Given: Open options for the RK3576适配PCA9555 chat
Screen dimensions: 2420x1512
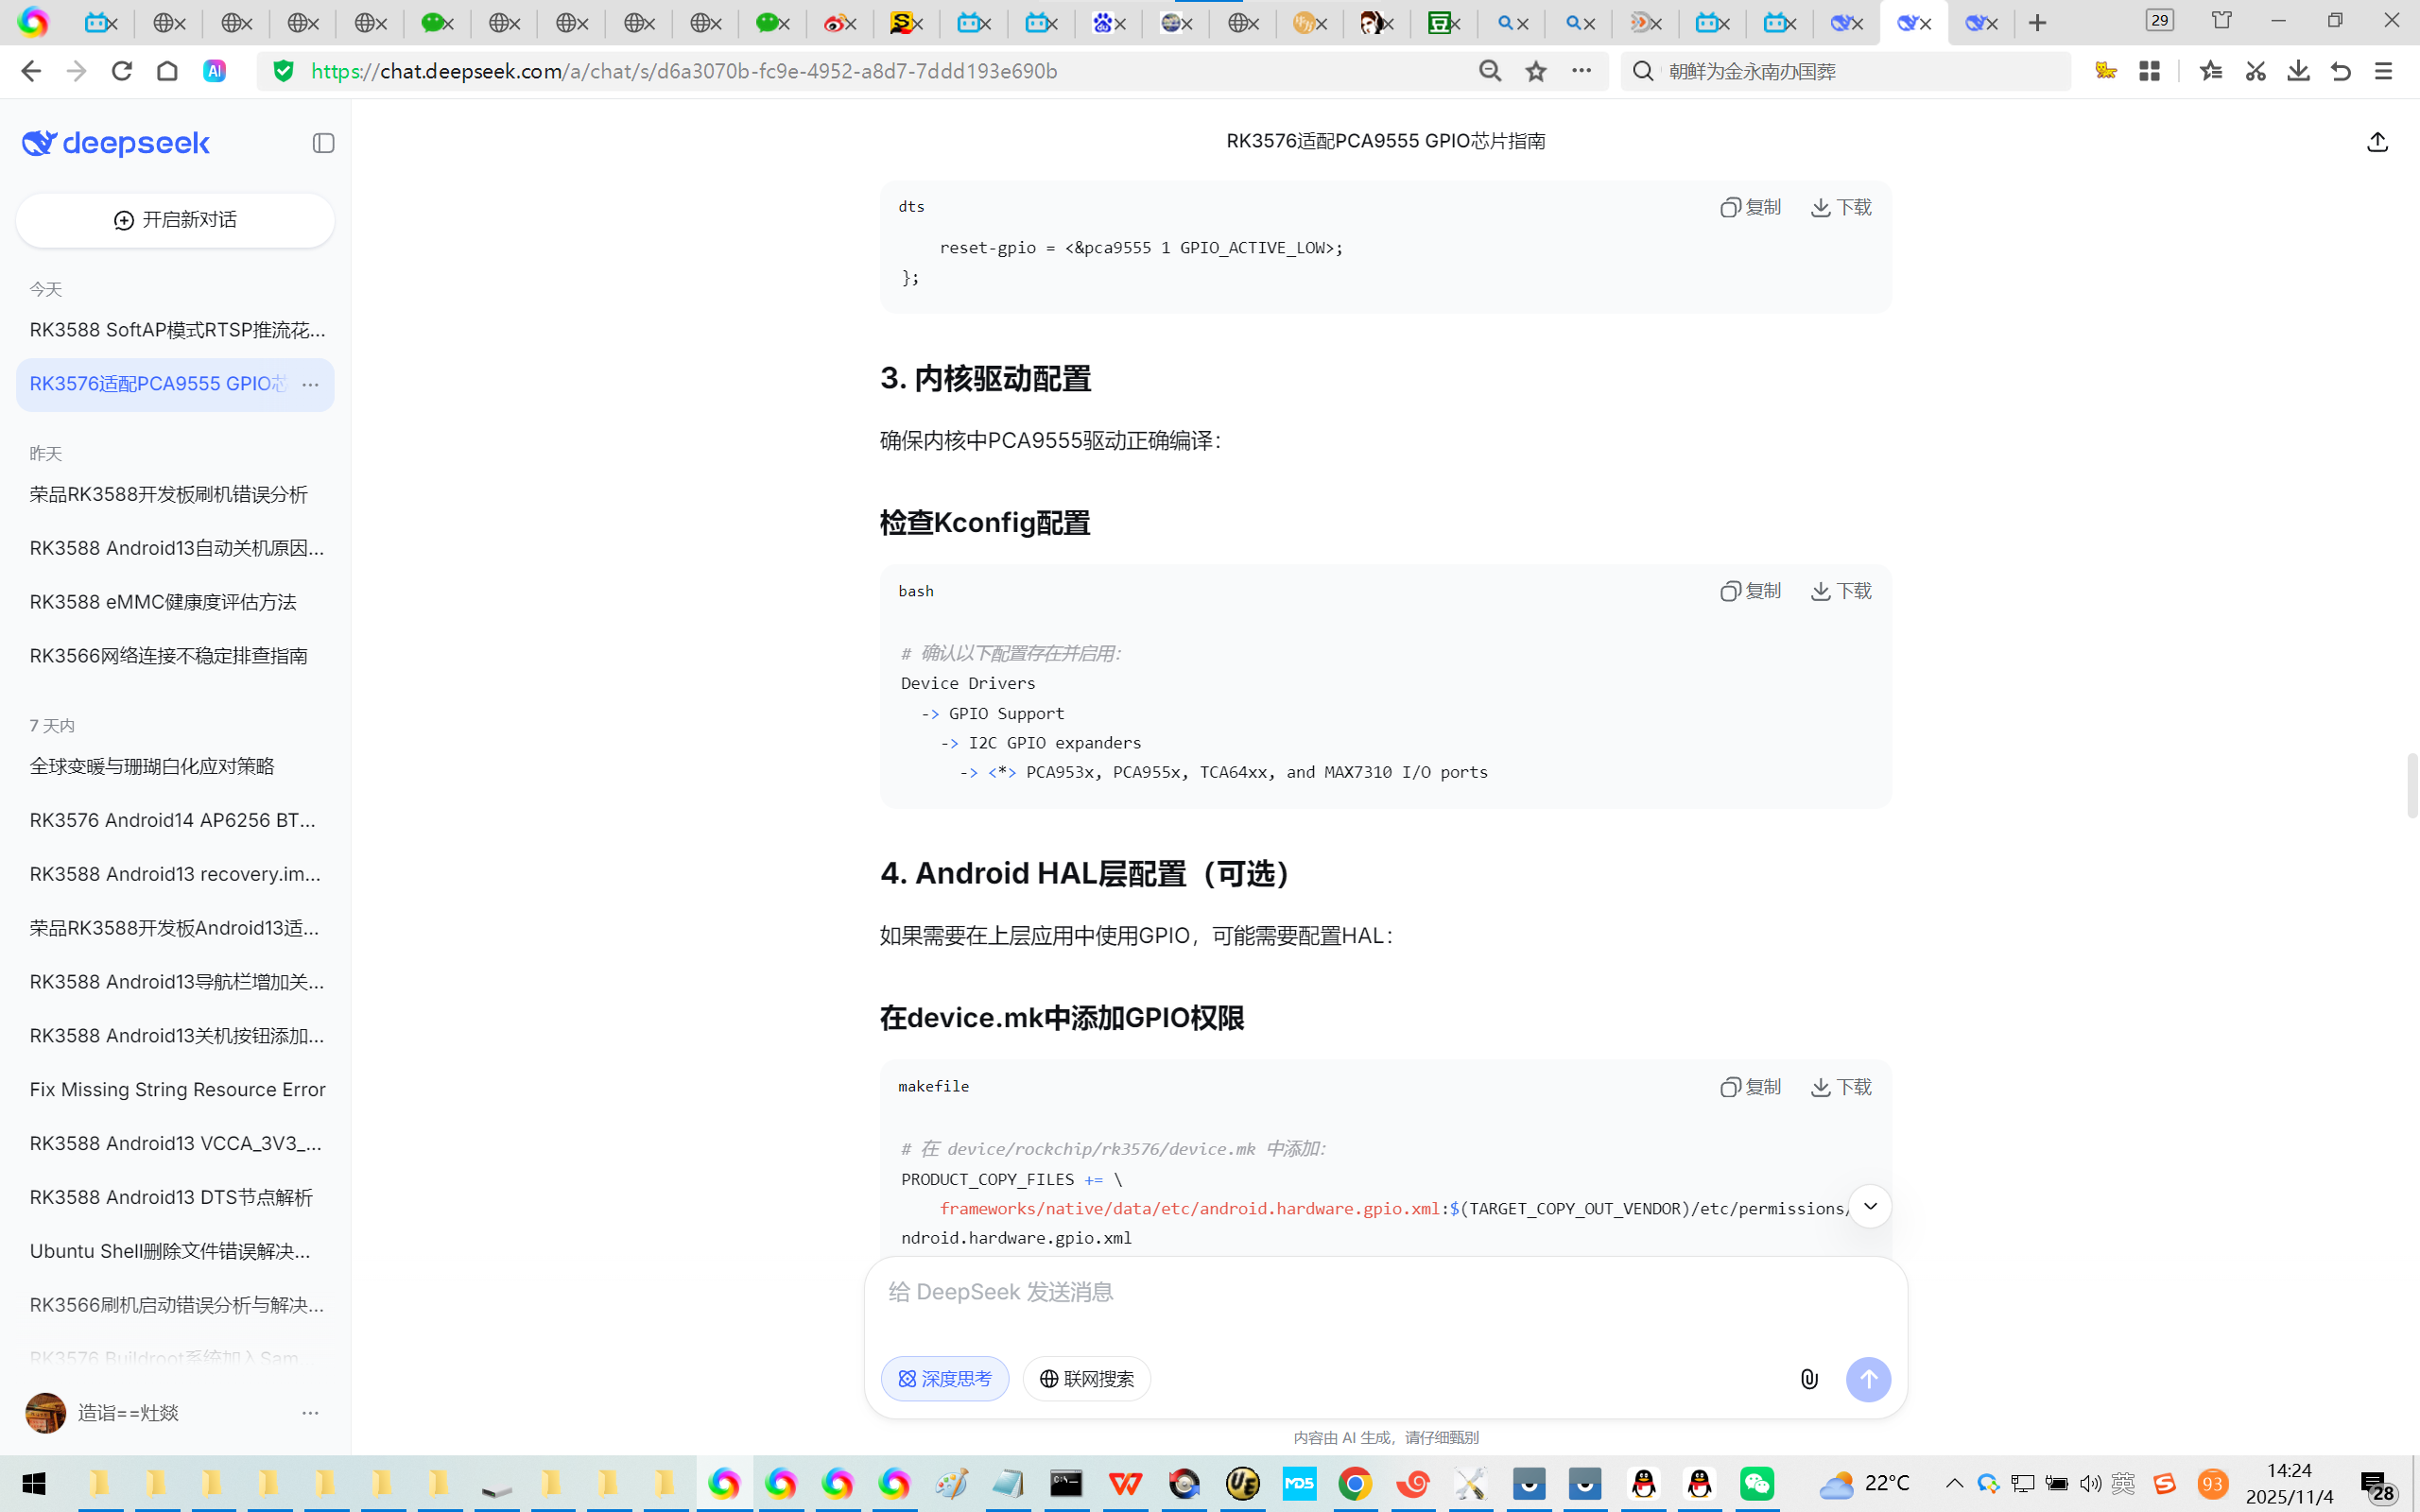Looking at the screenshot, I should pyautogui.click(x=310, y=384).
